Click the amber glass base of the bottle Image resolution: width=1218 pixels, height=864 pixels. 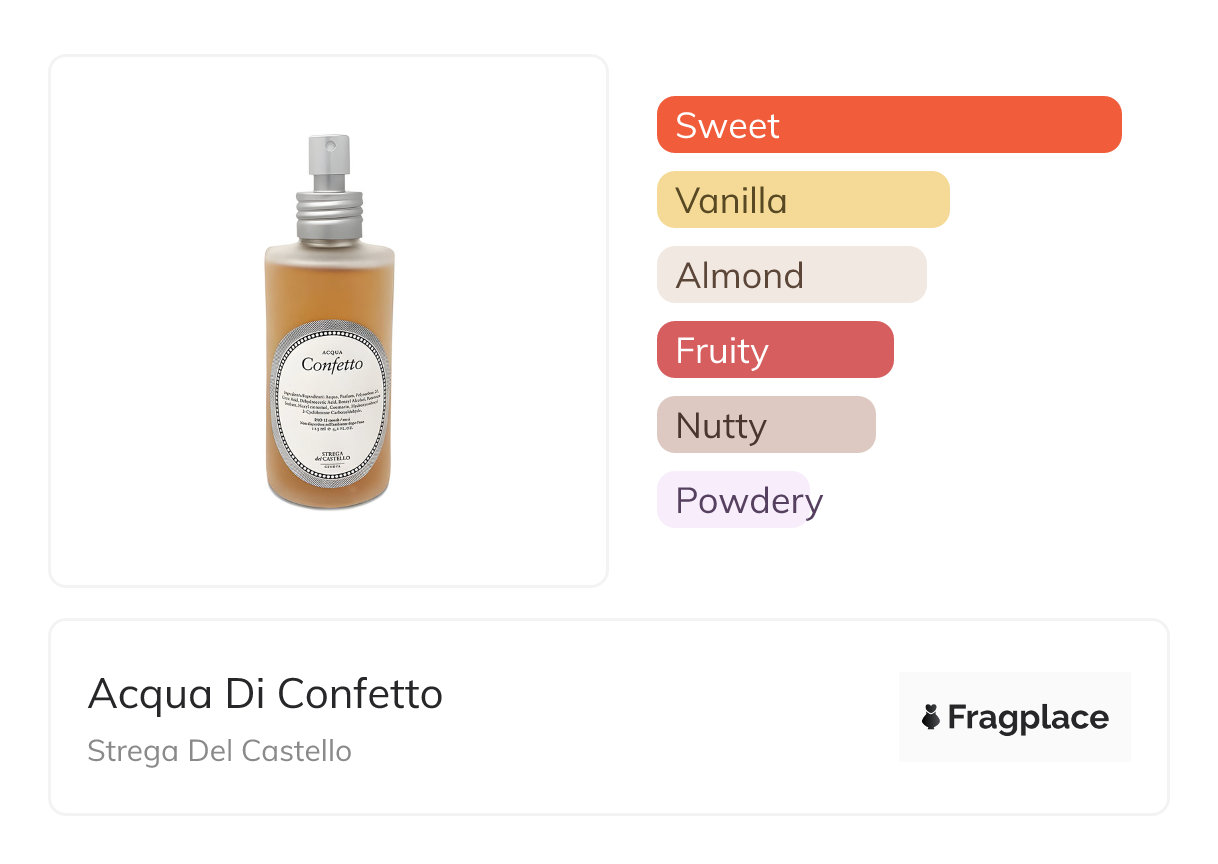coord(330,495)
